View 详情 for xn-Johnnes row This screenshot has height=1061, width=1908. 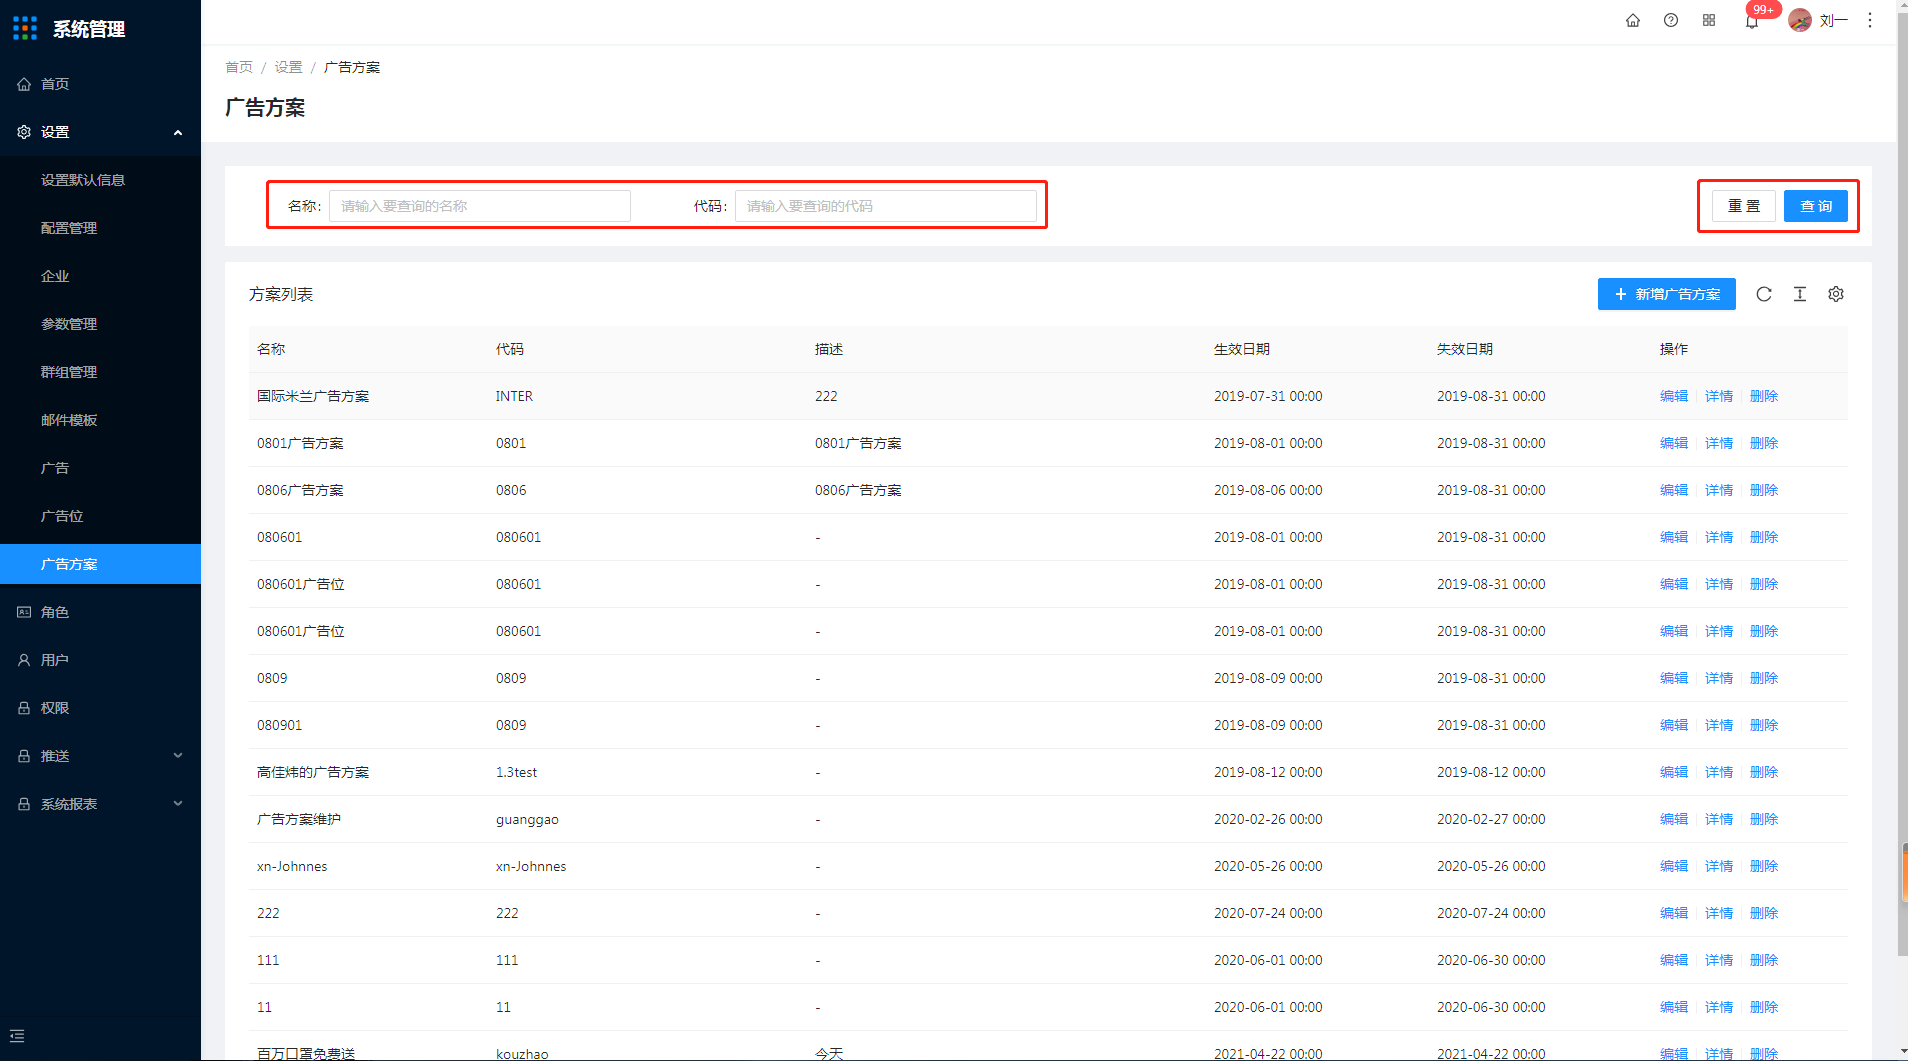coord(1719,866)
